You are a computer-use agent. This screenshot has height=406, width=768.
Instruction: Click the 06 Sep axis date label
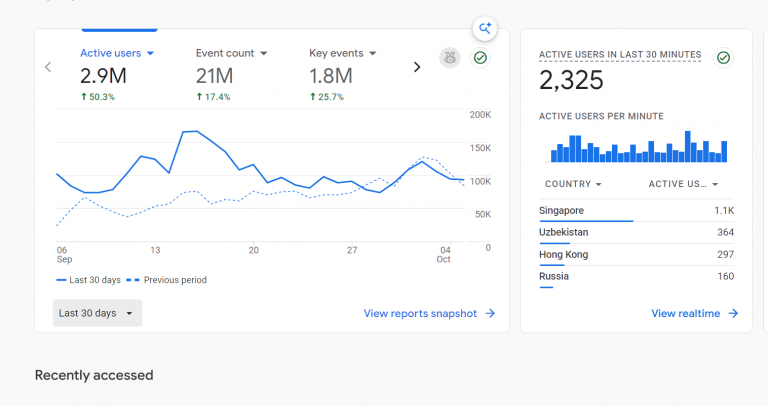[64, 255]
